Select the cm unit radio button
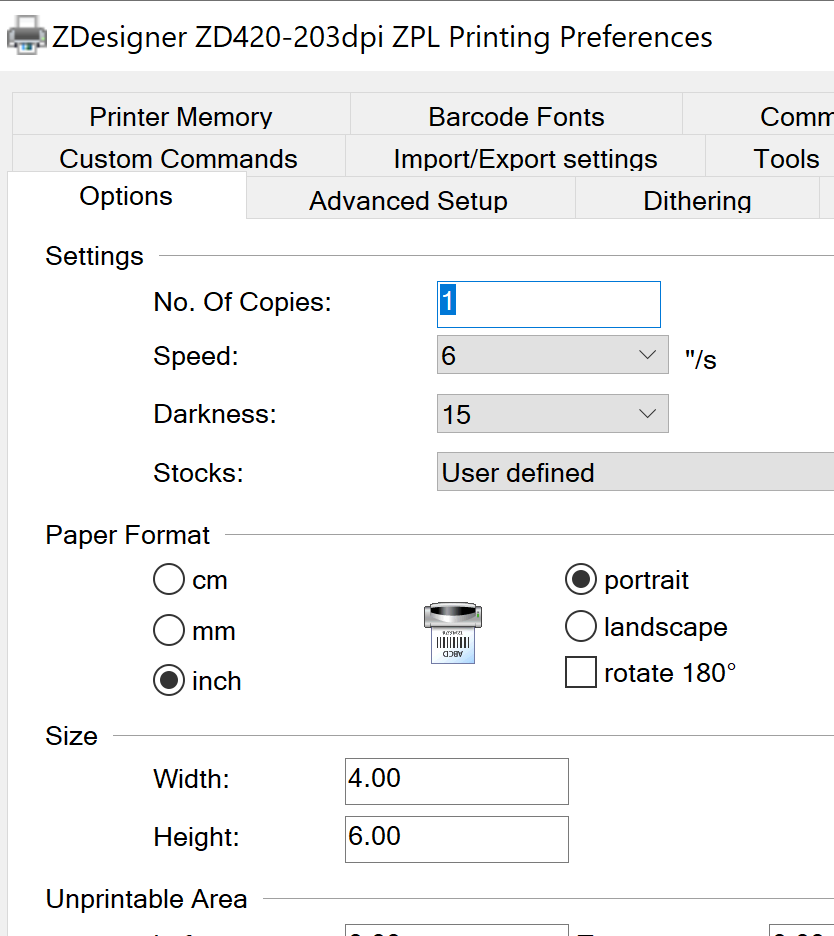 (x=169, y=580)
